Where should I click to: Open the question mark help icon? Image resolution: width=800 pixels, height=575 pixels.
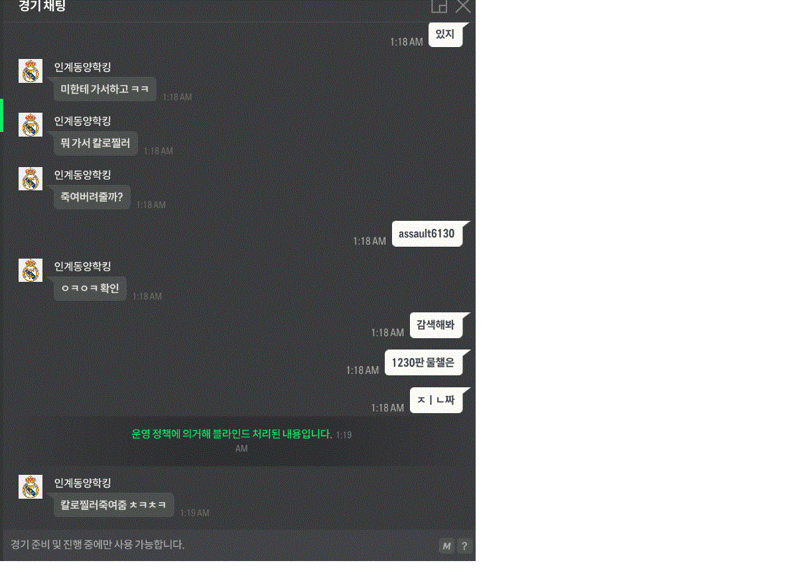[464, 546]
